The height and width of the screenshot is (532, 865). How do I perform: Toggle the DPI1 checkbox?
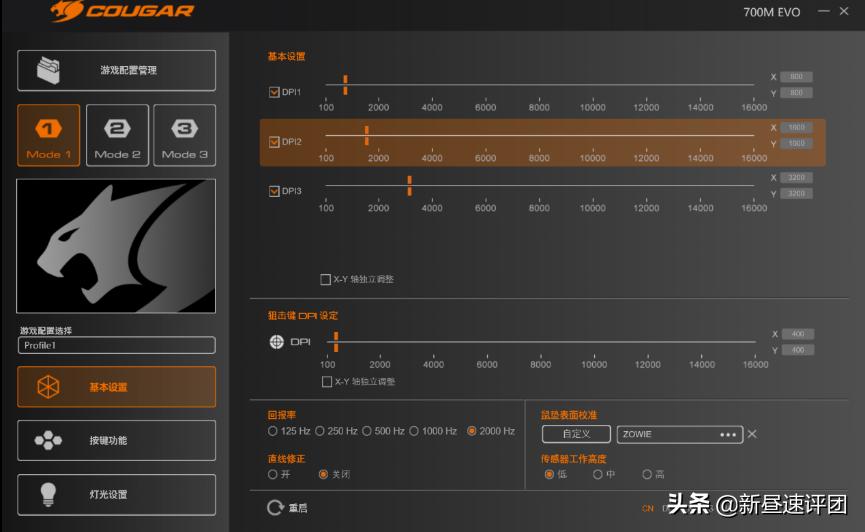coord(274,92)
